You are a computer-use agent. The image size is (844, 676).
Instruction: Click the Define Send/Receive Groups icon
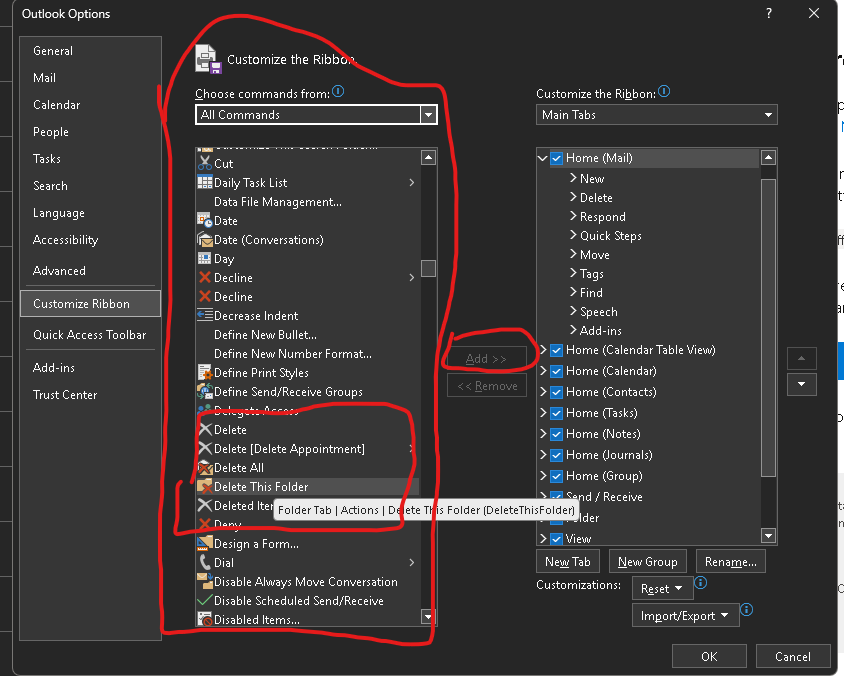coord(205,391)
